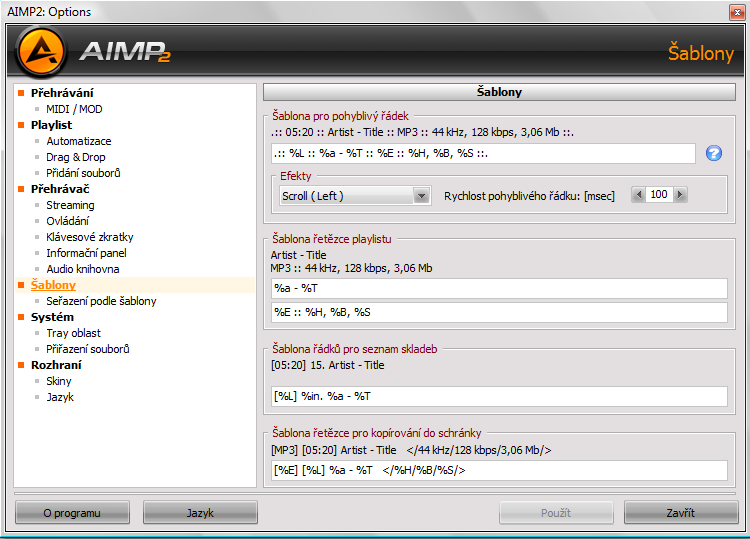Click the 'Šablona pro pohyblivý řádek' label
The width and height of the screenshot is (750, 539).
coord(341,116)
